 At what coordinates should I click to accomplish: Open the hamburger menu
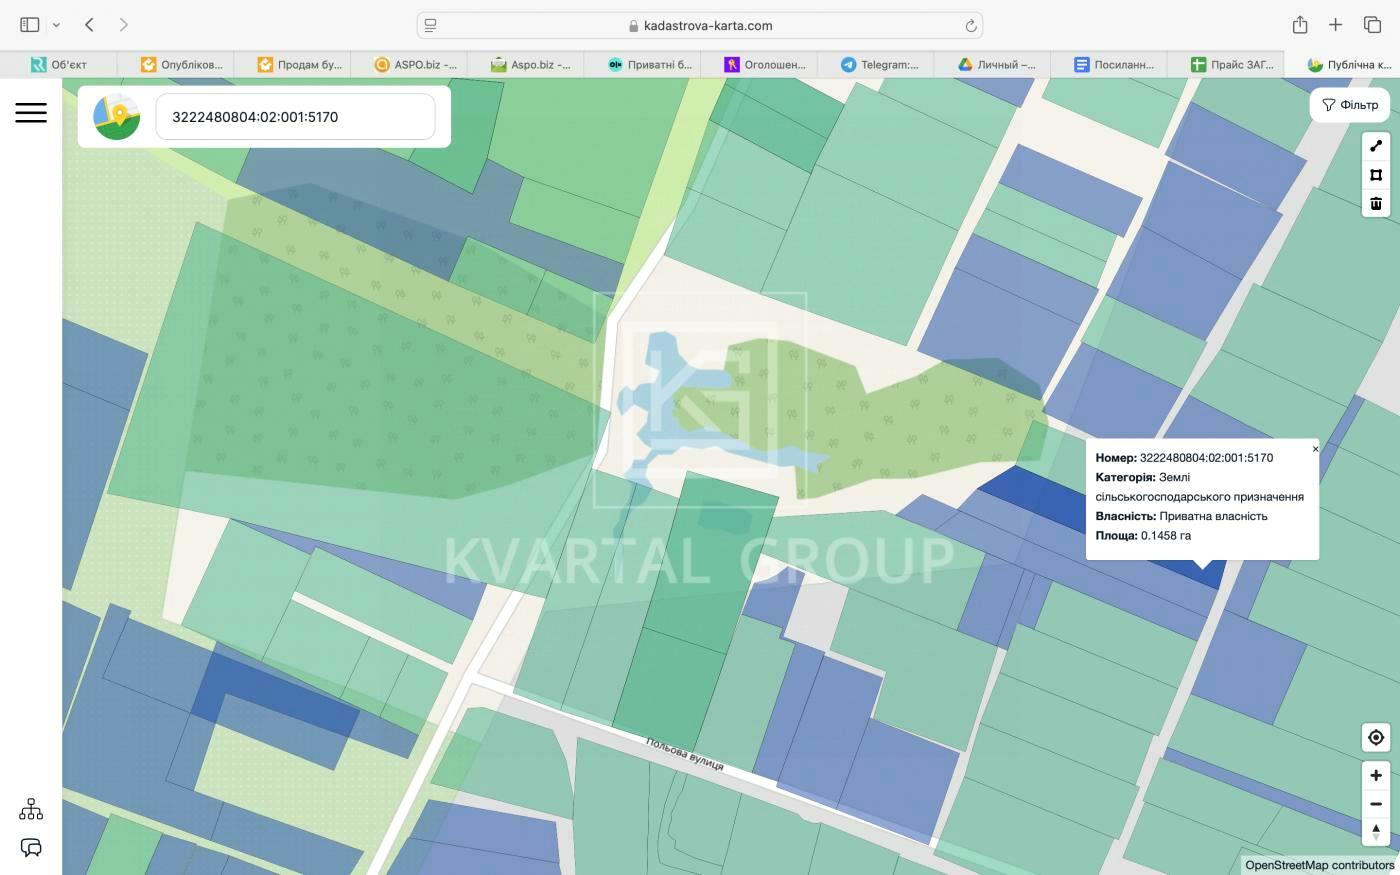coord(31,113)
